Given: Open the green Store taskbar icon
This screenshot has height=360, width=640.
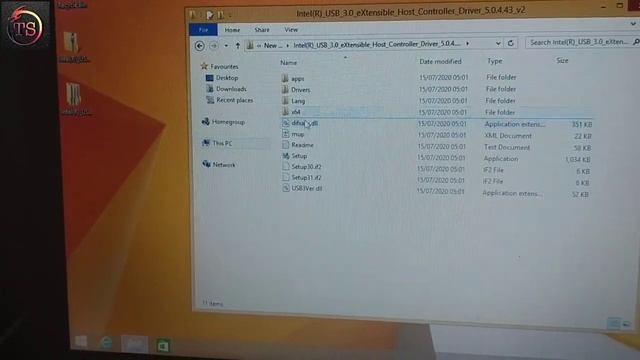Looking at the screenshot, I should click(163, 346).
